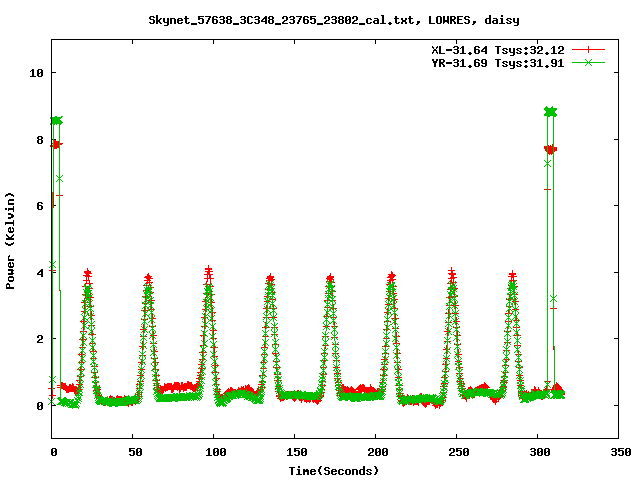Click the red calibration plateau near 305 seconds
Screen dimensions: 640x480
point(550,149)
